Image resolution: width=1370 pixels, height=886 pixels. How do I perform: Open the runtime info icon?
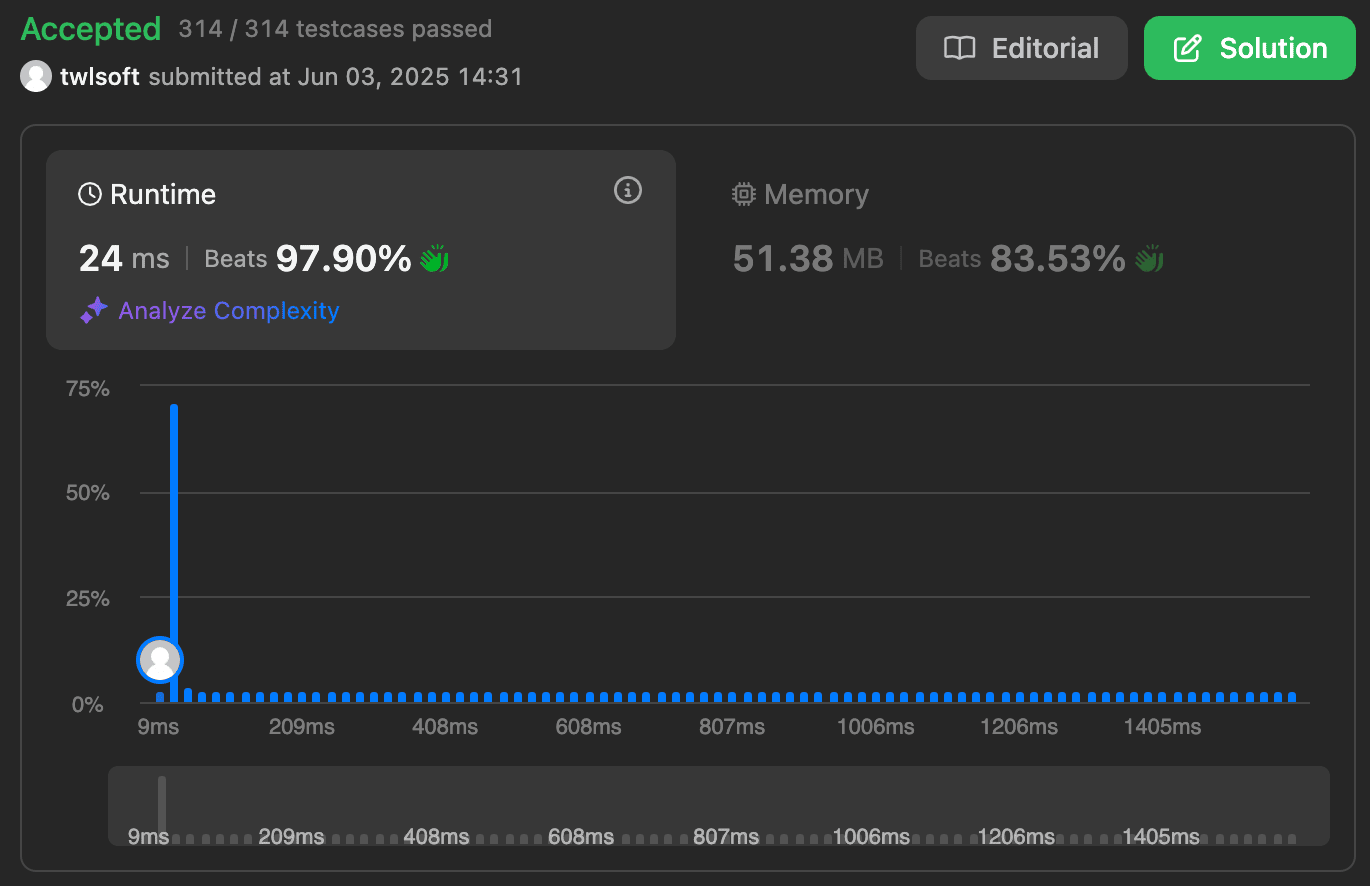pyautogui.click(x=628, y=190)
